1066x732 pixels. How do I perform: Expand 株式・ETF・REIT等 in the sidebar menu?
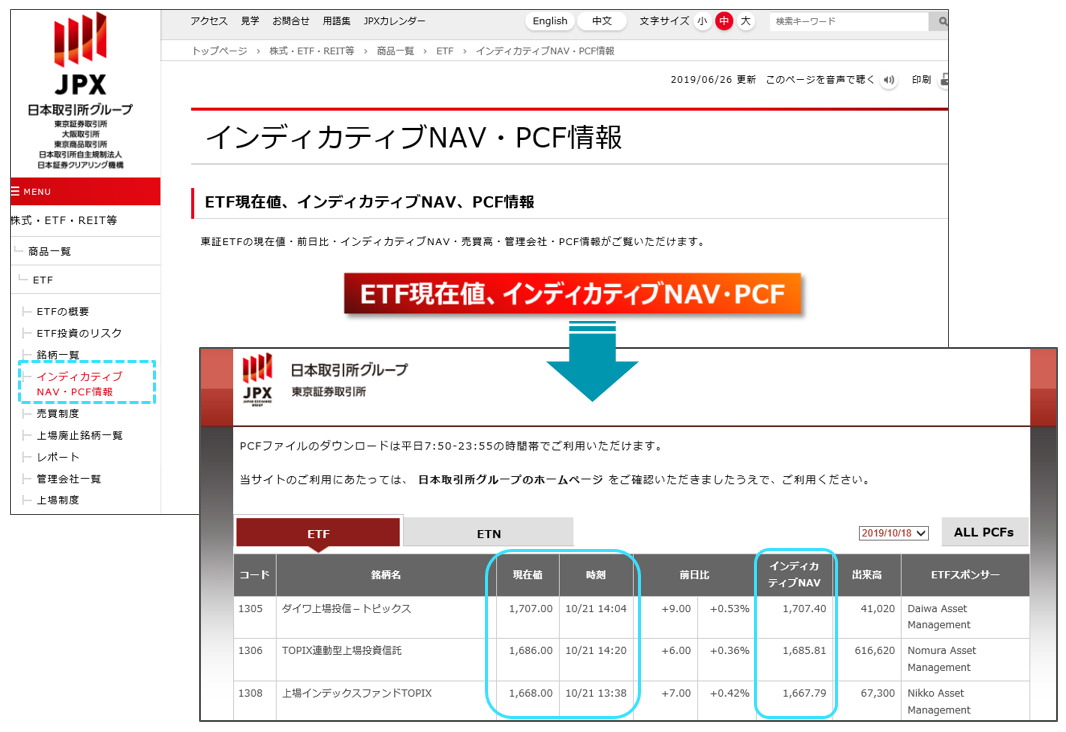point(64,220)
